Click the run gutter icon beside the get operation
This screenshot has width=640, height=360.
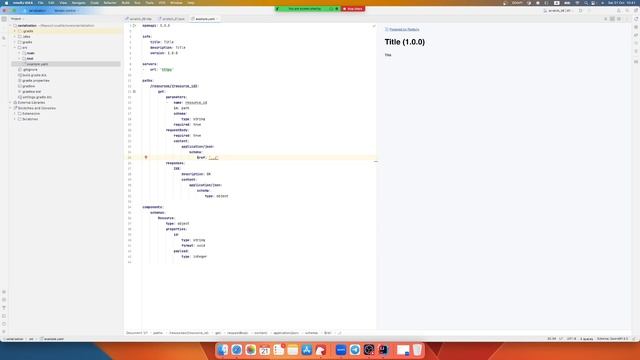pyautogui.click(x=134, y=91)
